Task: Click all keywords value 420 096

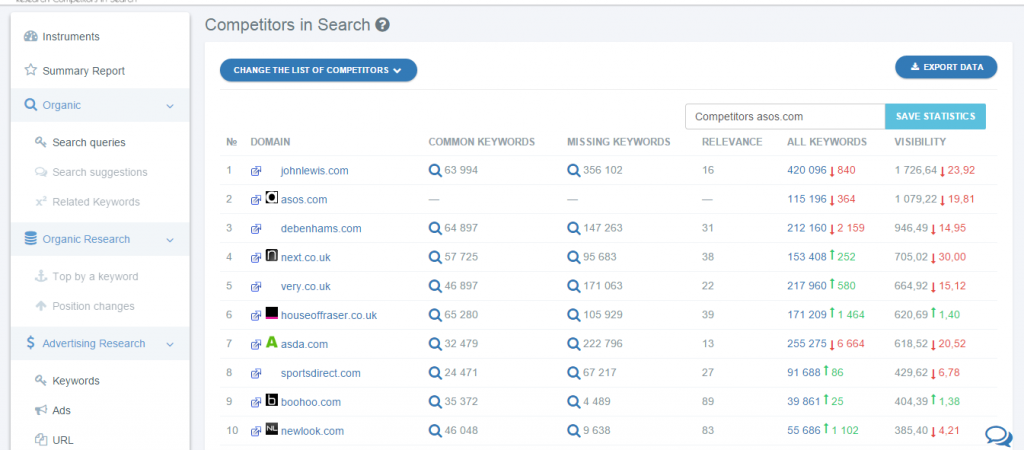Action: point(807,170)
